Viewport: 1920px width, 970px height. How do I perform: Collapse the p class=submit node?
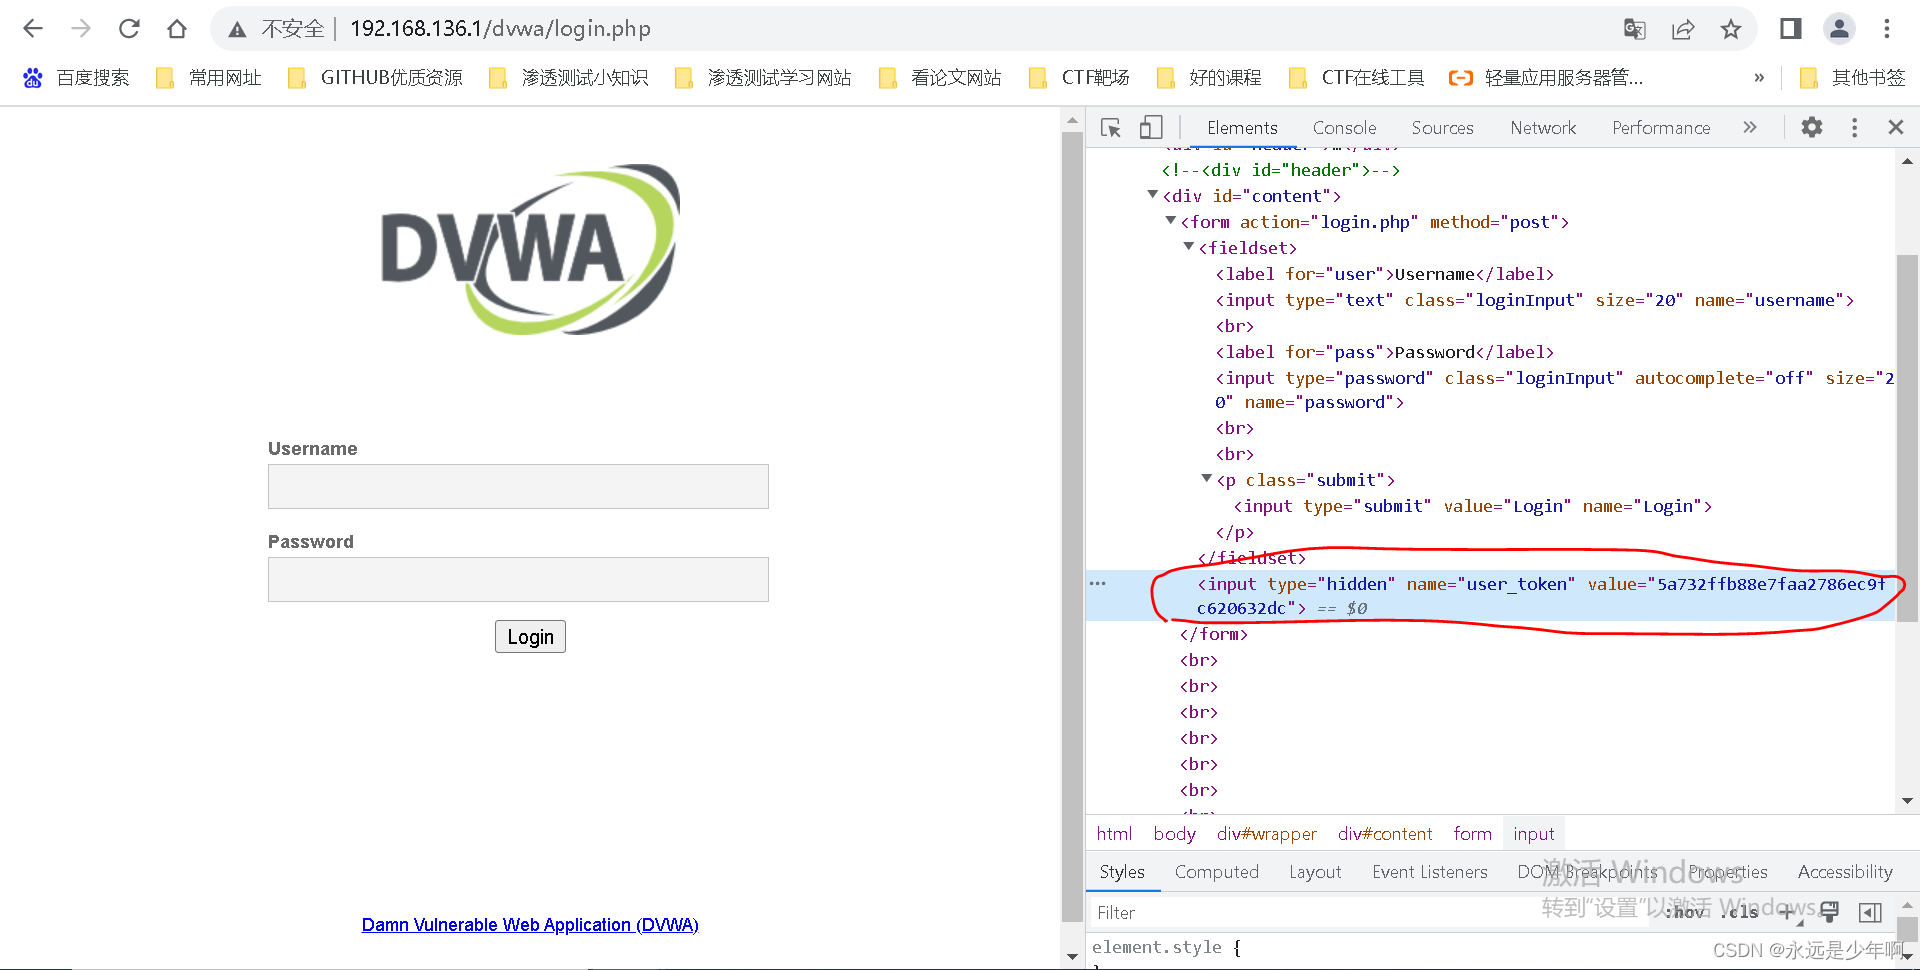coord(1207,479)
